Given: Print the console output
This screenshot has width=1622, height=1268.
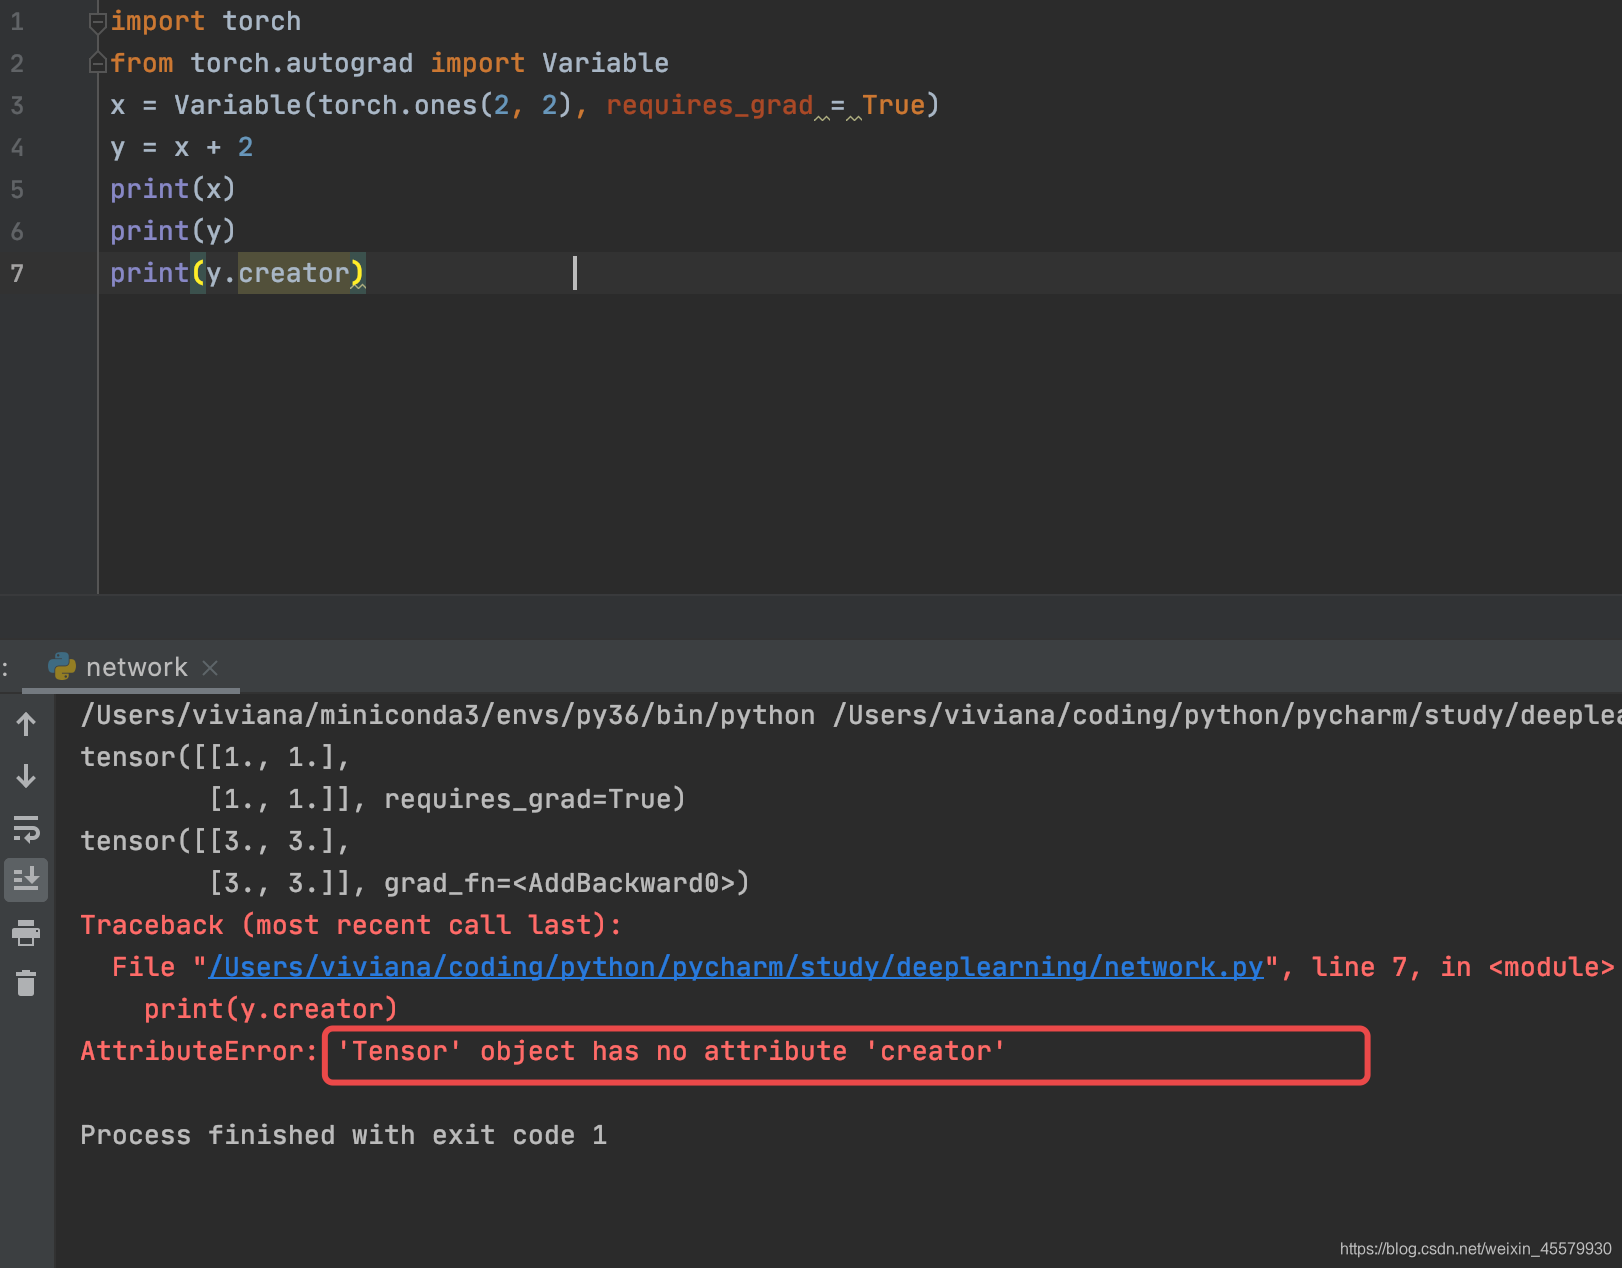Looking at the screenshot, I should pos(25,932).
